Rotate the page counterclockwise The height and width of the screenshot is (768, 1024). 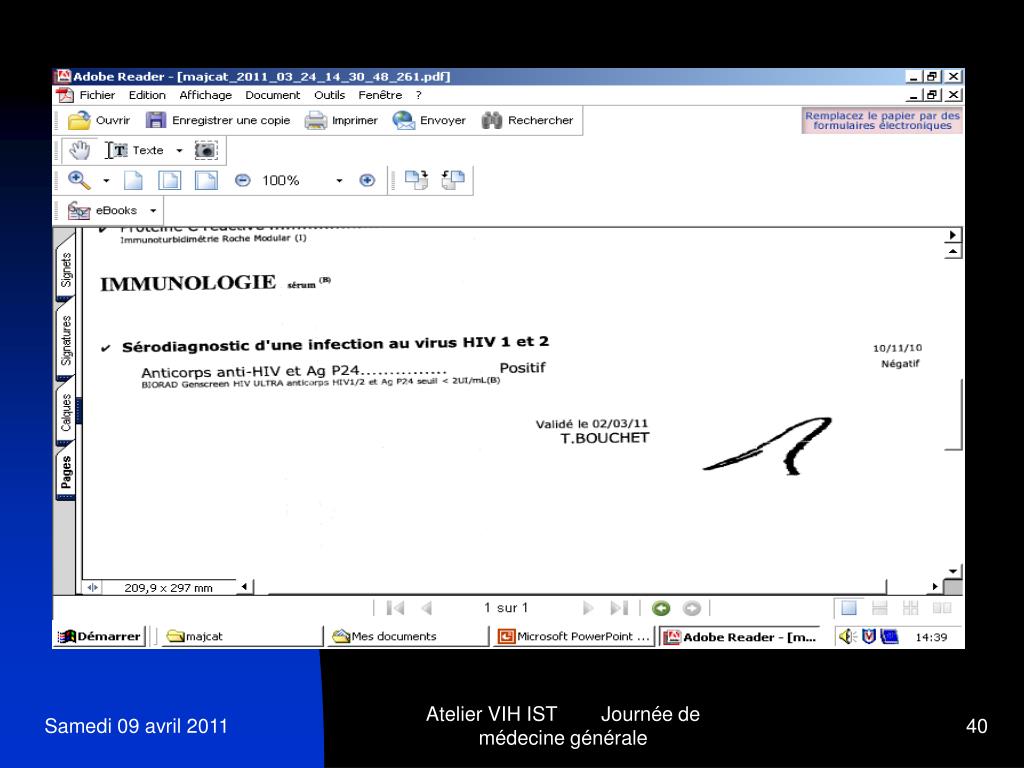point(453,180)
